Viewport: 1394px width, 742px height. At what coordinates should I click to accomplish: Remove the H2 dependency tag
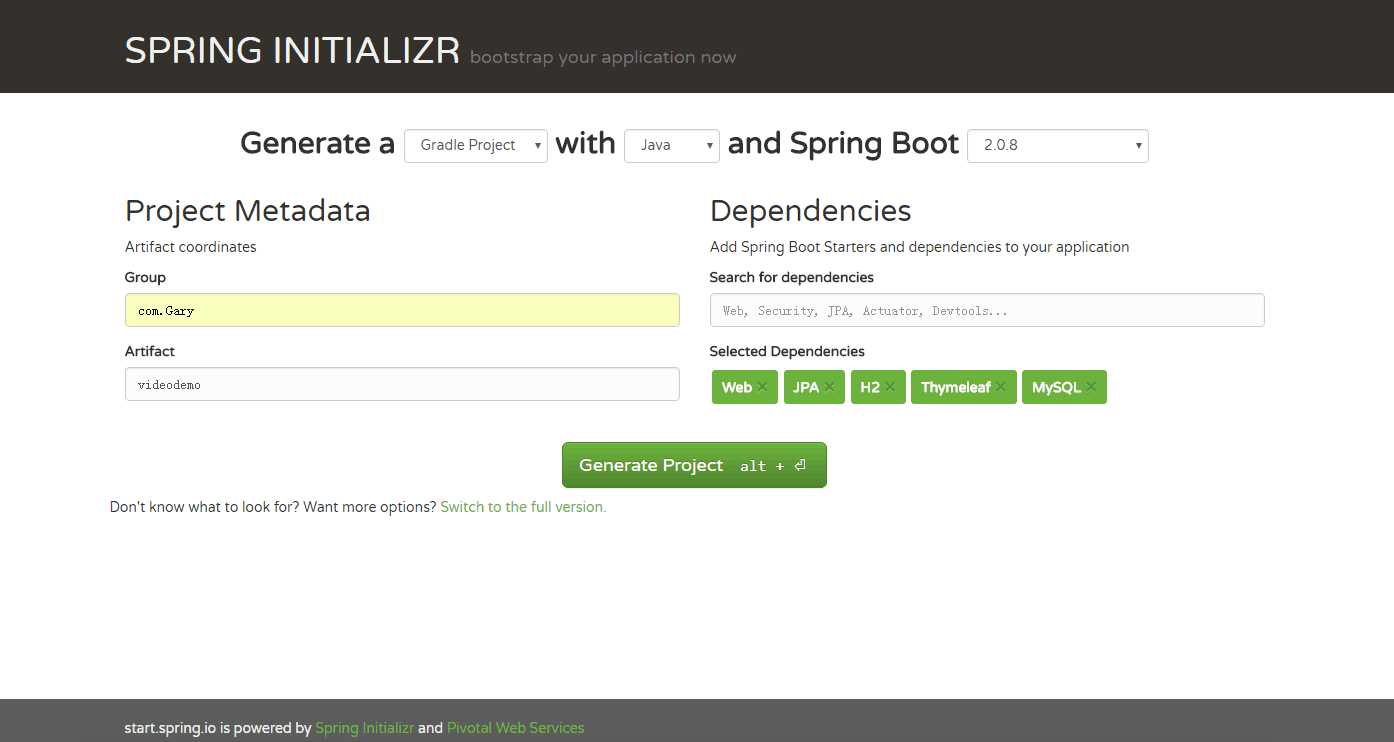point(890,387)
